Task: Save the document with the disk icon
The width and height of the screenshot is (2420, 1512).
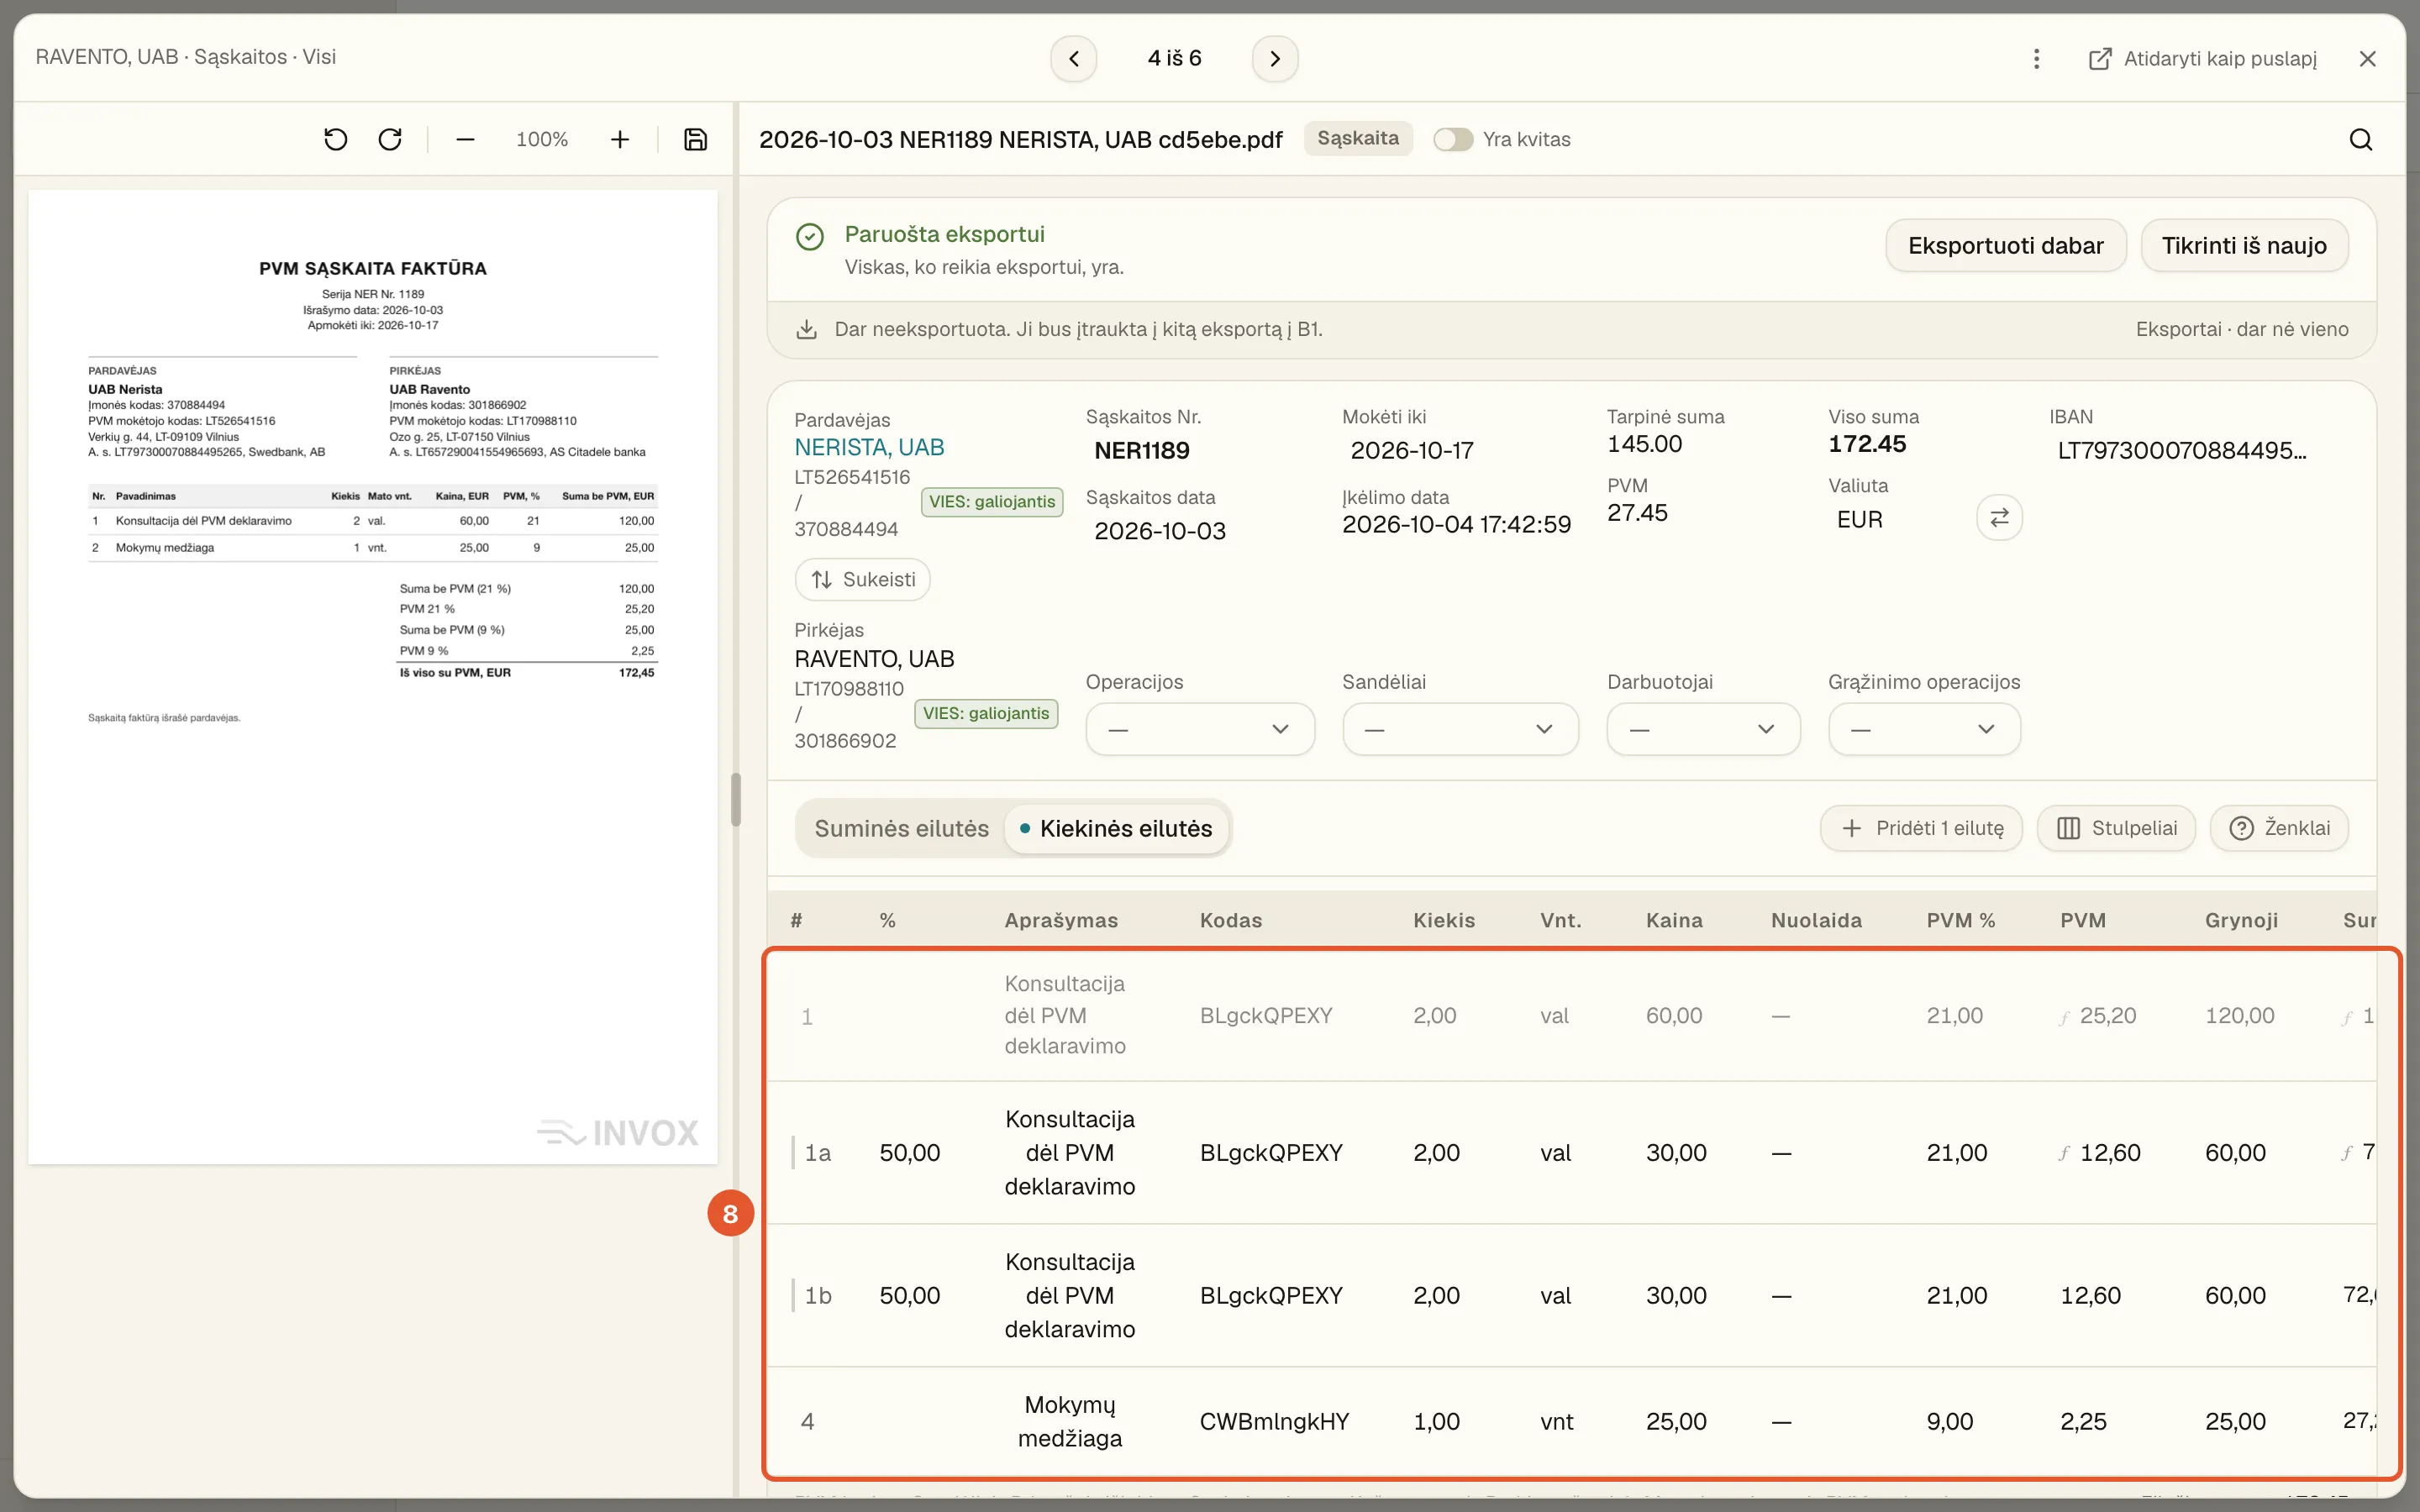Action: [x=696, y=139]
